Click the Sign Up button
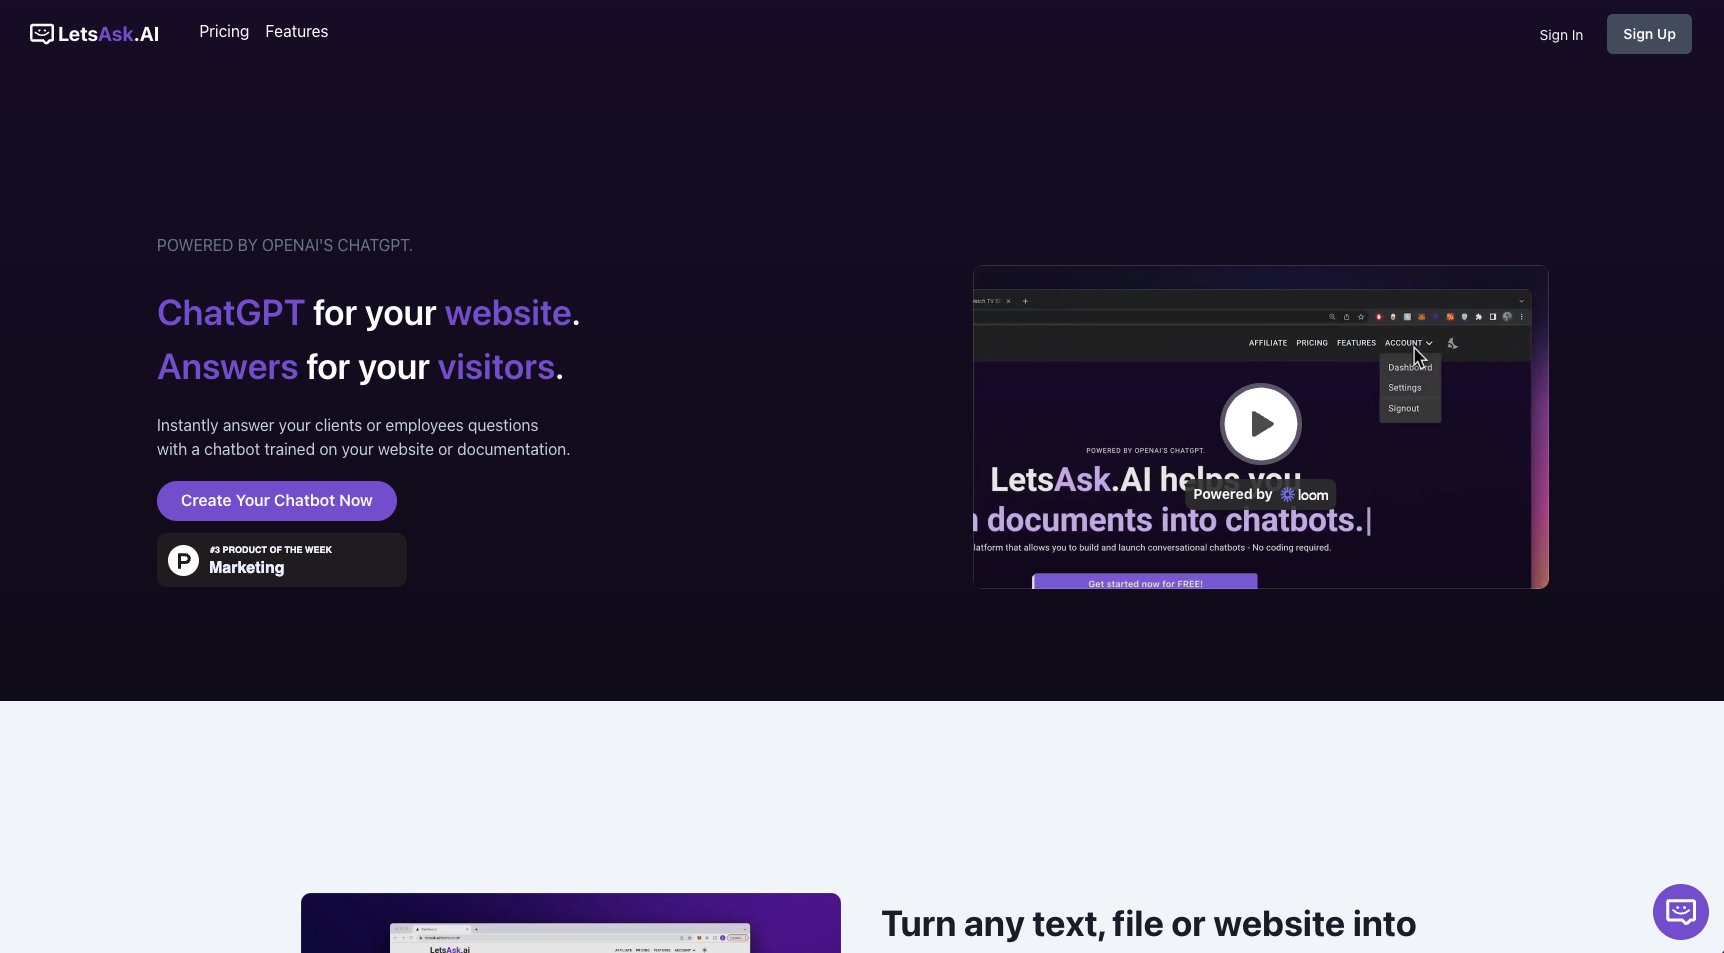The height and width of the screenshot is (953, 1724). click(1649, 34)
